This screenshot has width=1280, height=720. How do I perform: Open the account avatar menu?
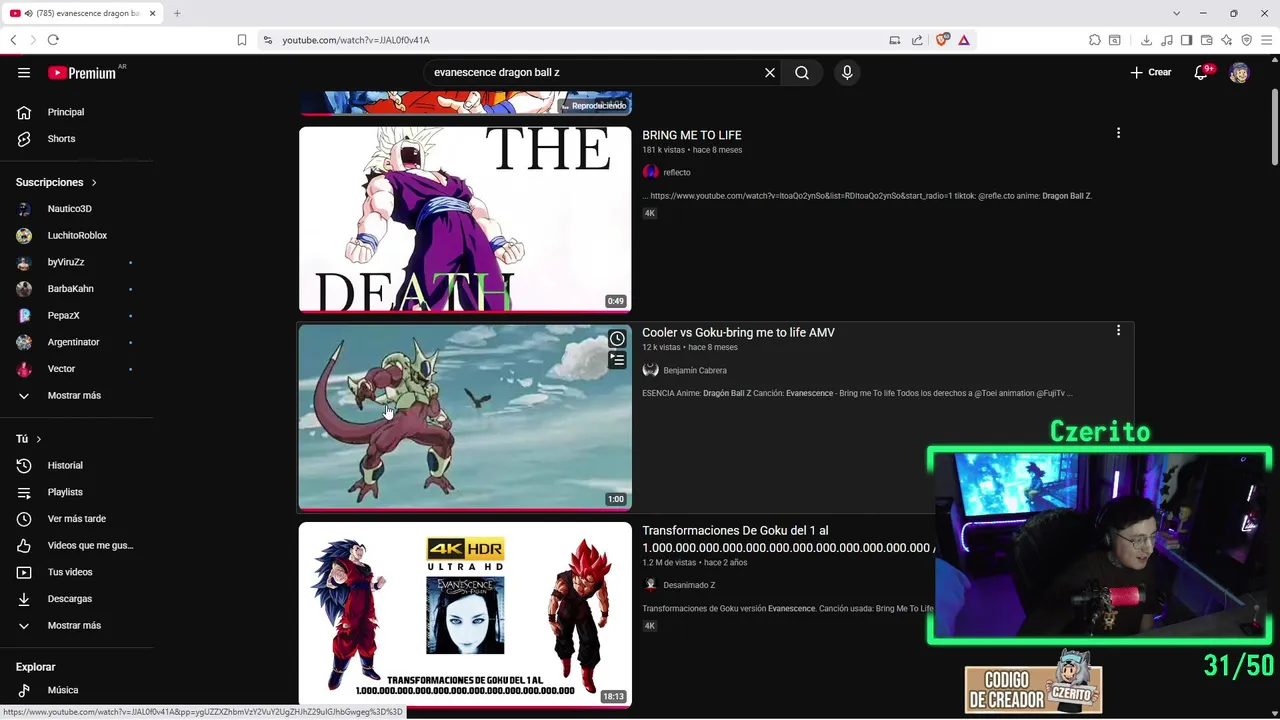pyautogui.click(x=1239, y=72)
